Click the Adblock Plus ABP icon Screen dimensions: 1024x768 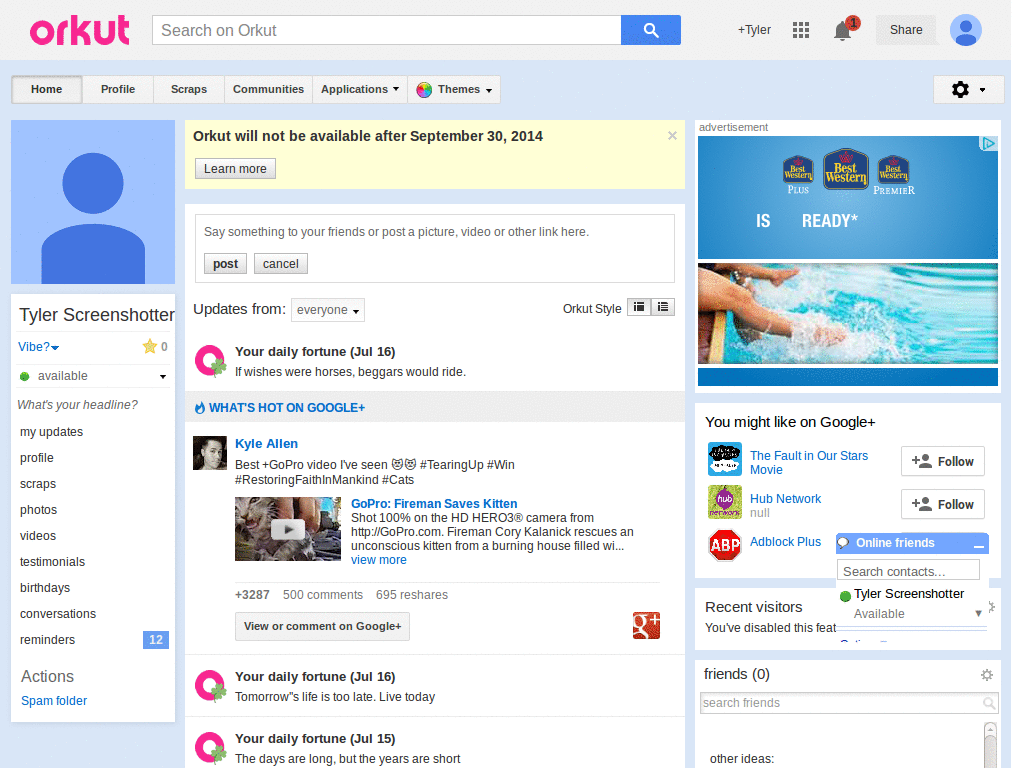click(x=725, y=545)
